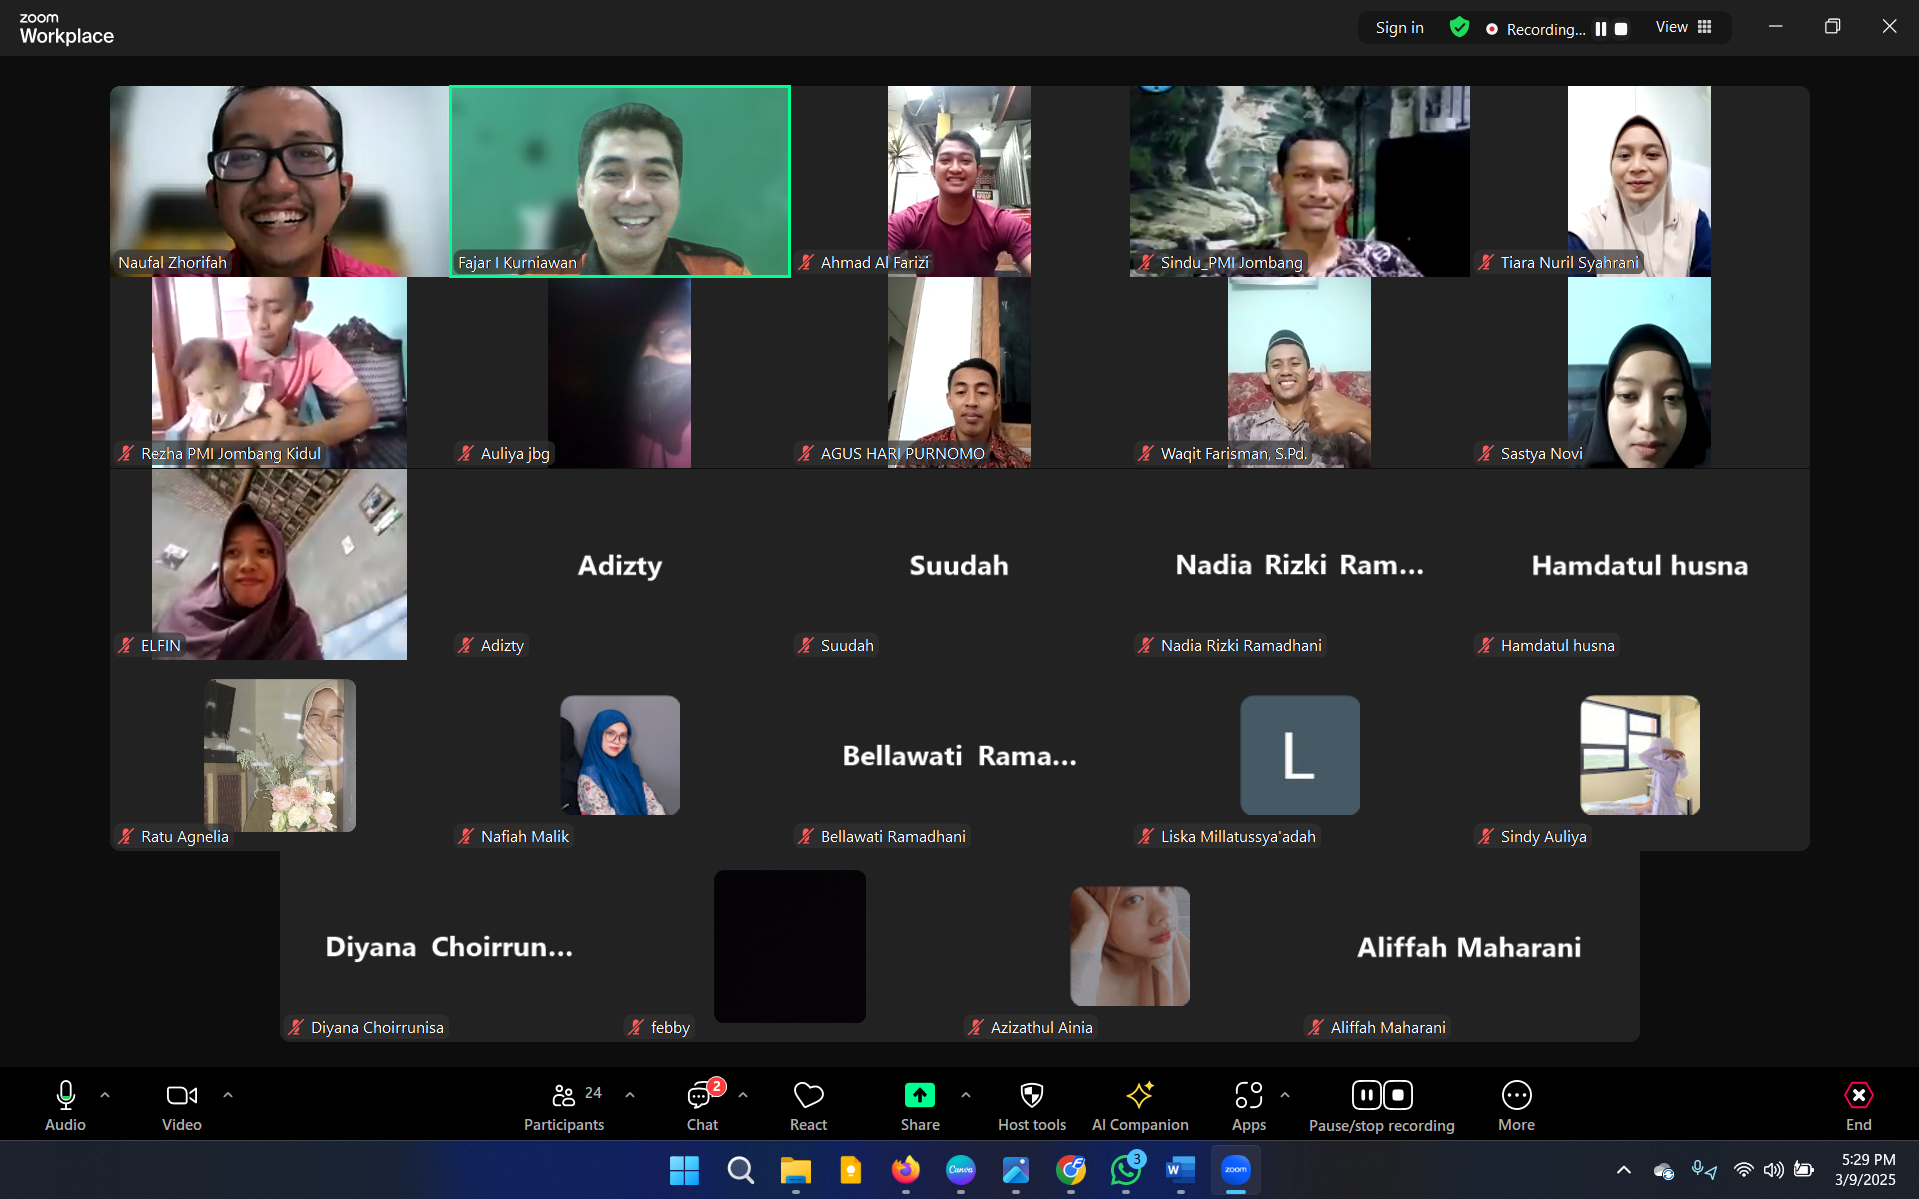Open the React emoji menu
1919x1199 pixels.
coord(808,1106)
